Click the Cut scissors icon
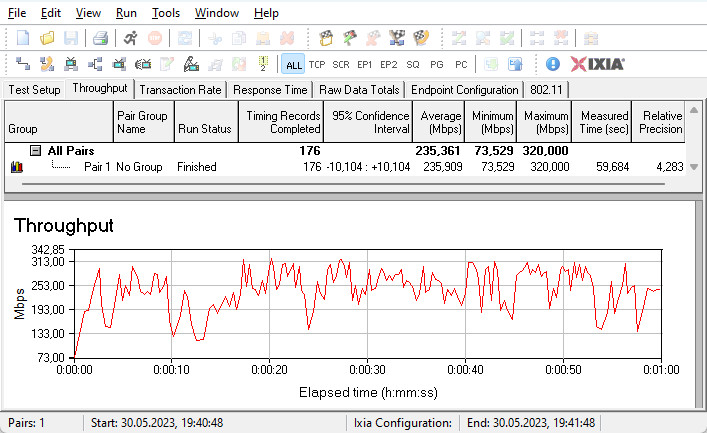 (x=215, y=38)
